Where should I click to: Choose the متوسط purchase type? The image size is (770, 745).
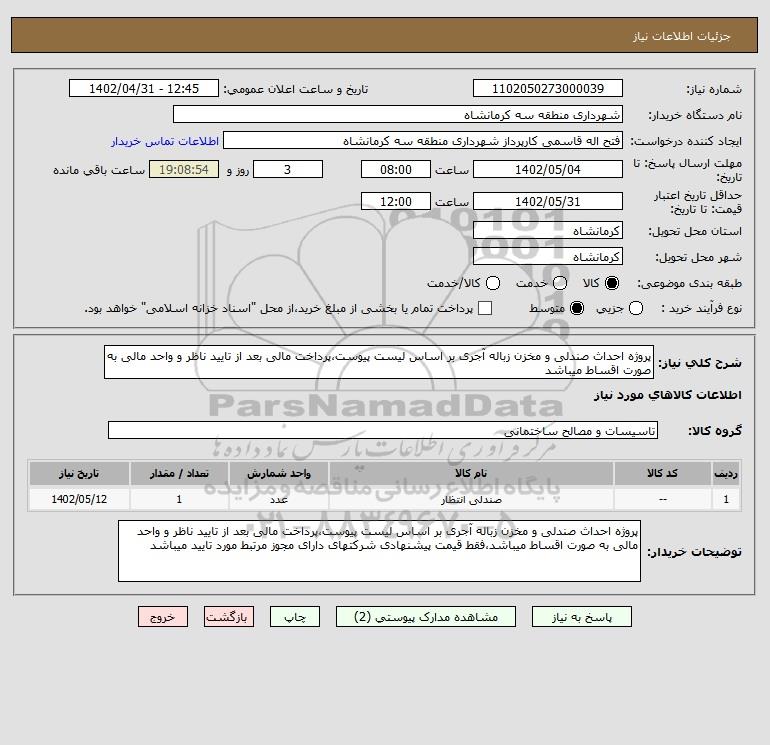(577, 308)
